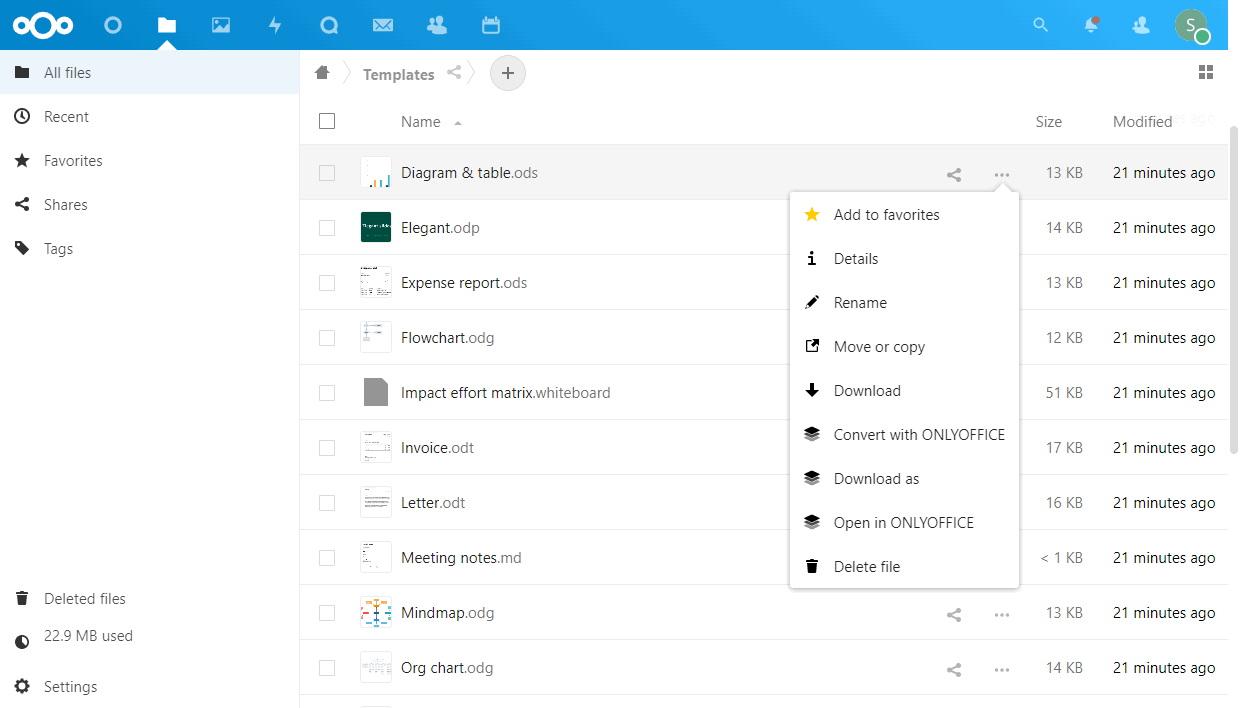Open the Letter.odt file

(433, 503)
